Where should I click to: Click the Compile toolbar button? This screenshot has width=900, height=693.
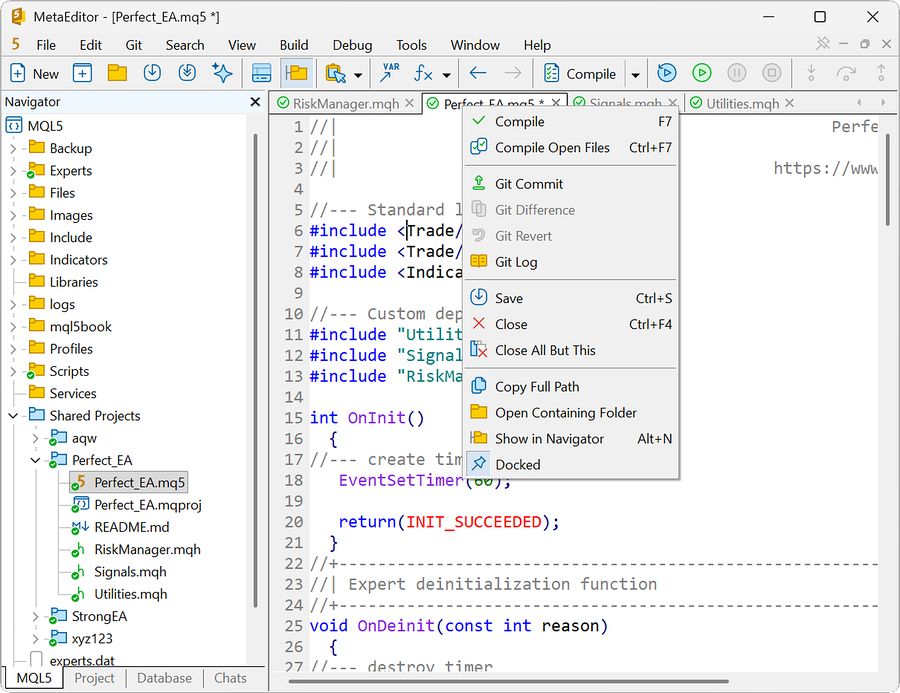(x=580, y=73)
